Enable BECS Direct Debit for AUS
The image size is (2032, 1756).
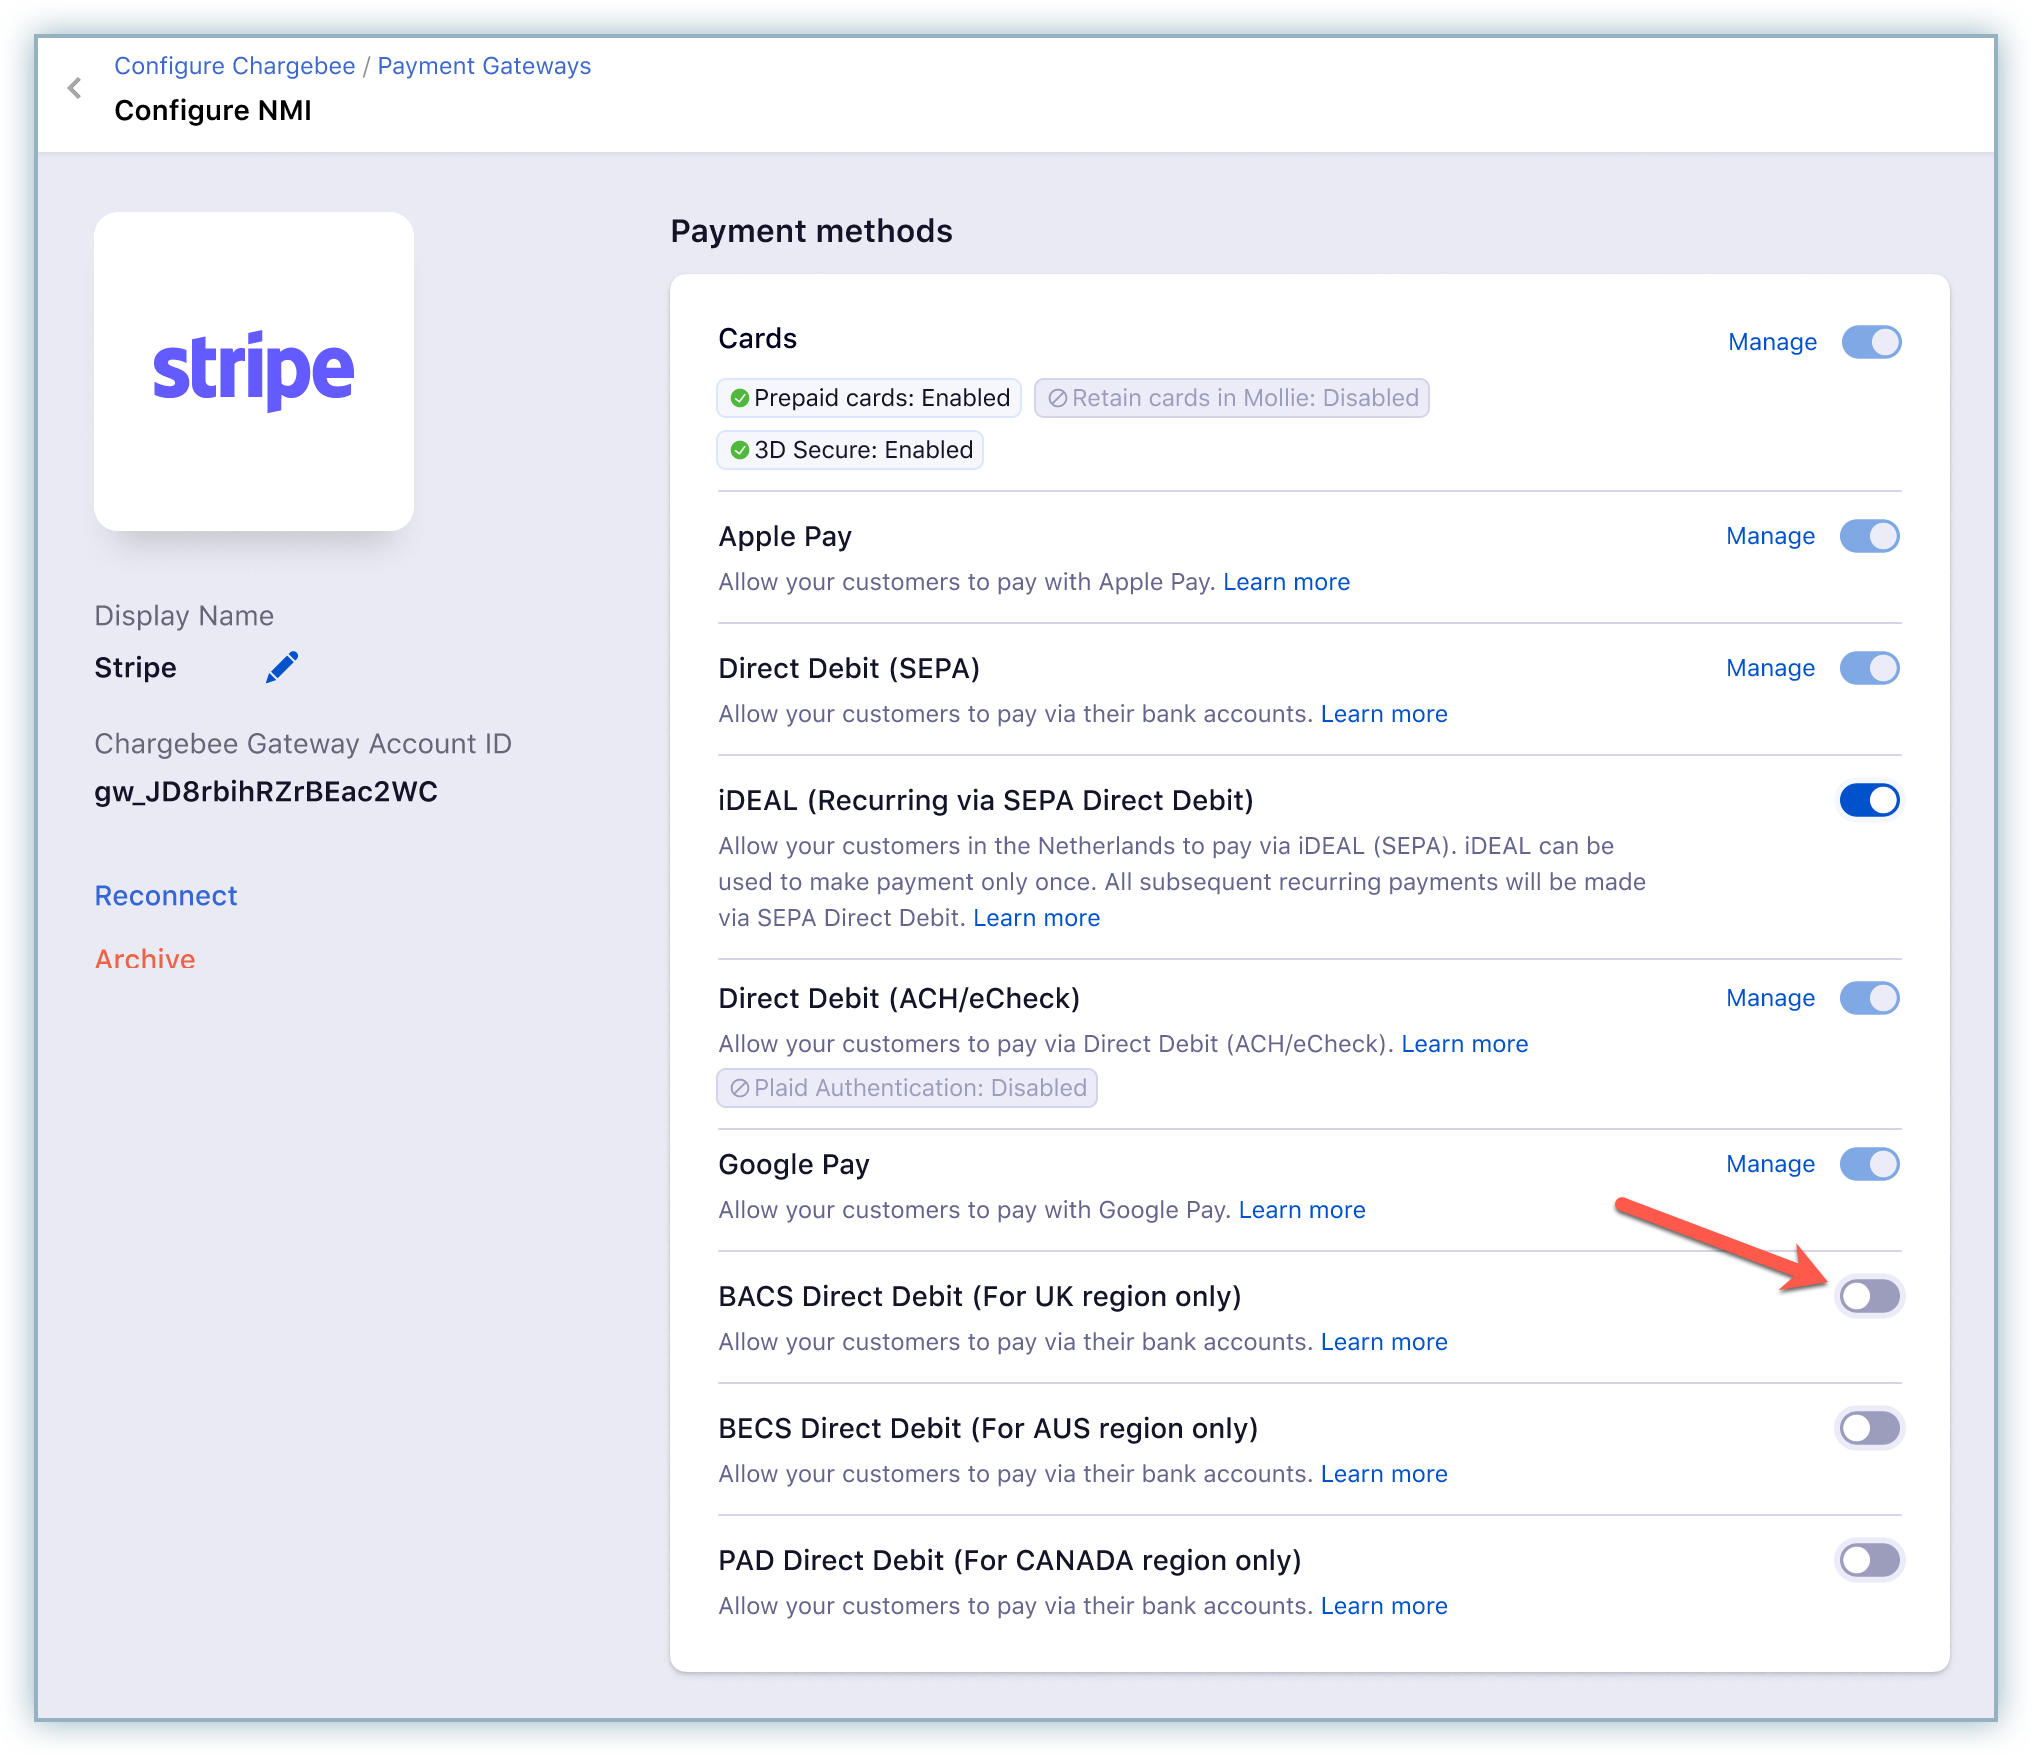1869,1428
